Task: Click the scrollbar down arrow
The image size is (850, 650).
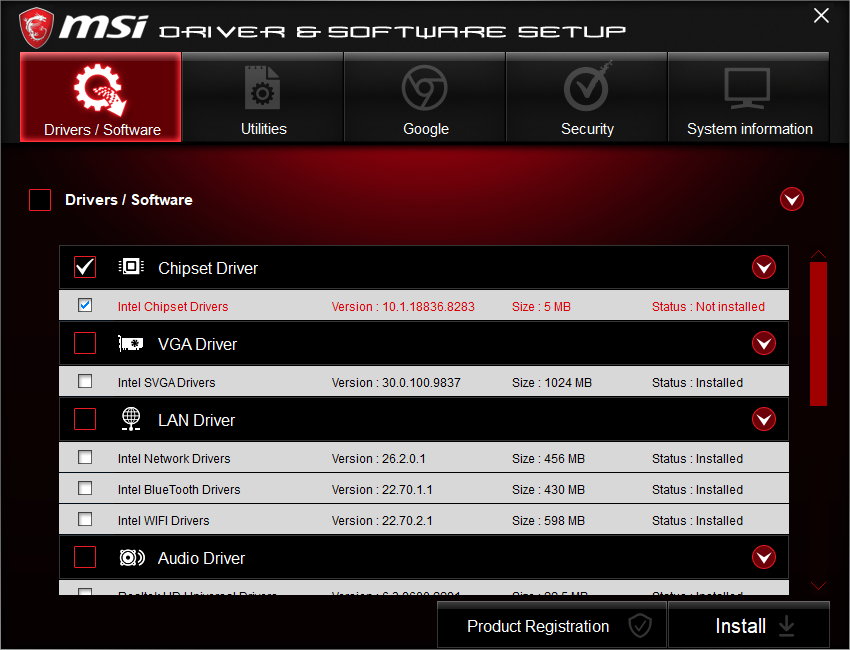Action: click(x=818, y=585)
